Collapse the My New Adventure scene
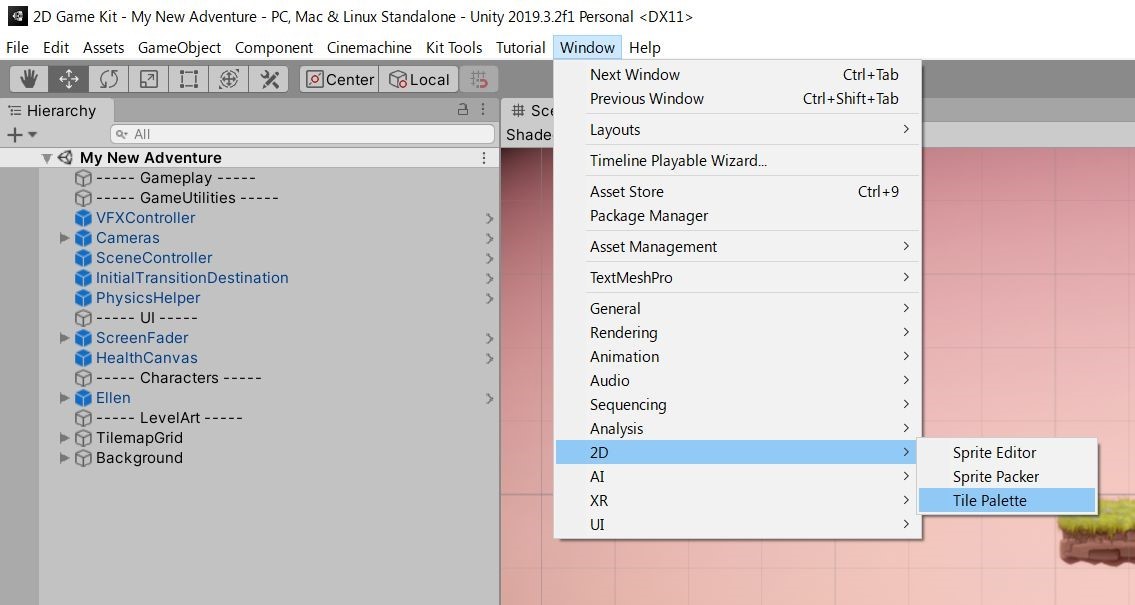 pos(47,158)
